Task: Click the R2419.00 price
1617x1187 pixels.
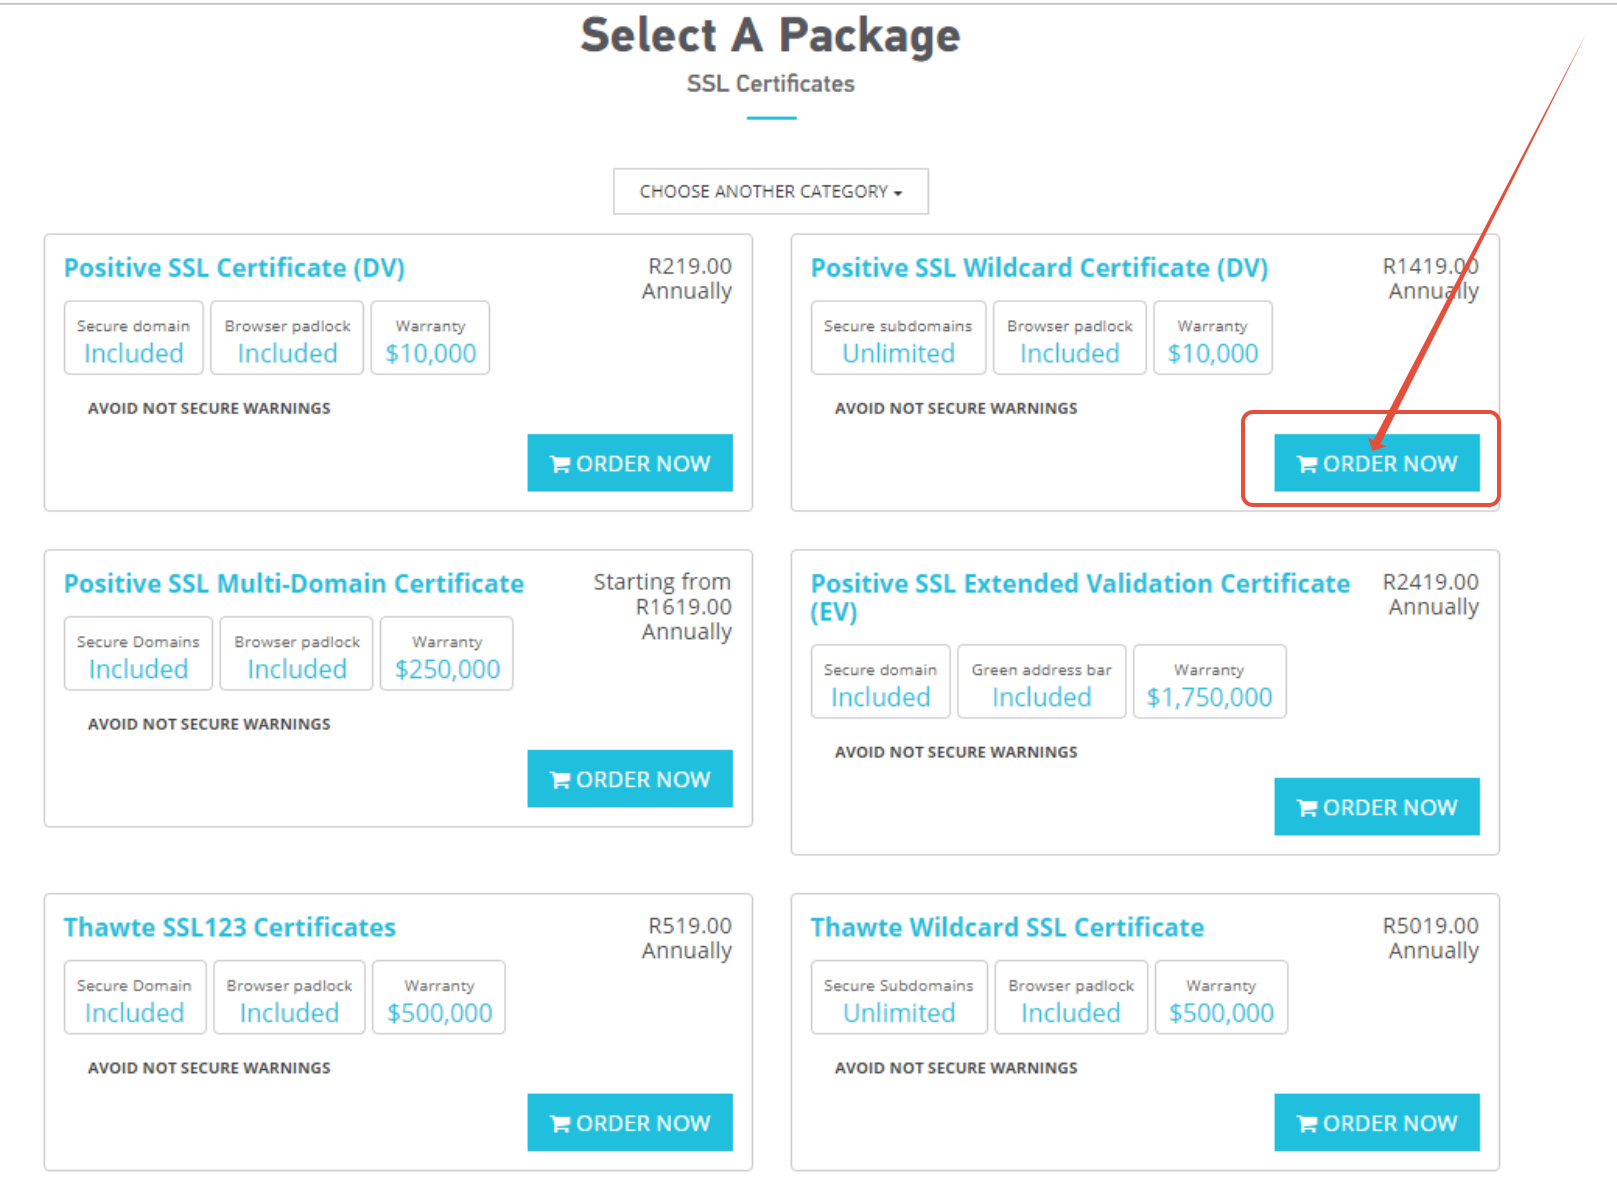Action: tap(1430, 582)
